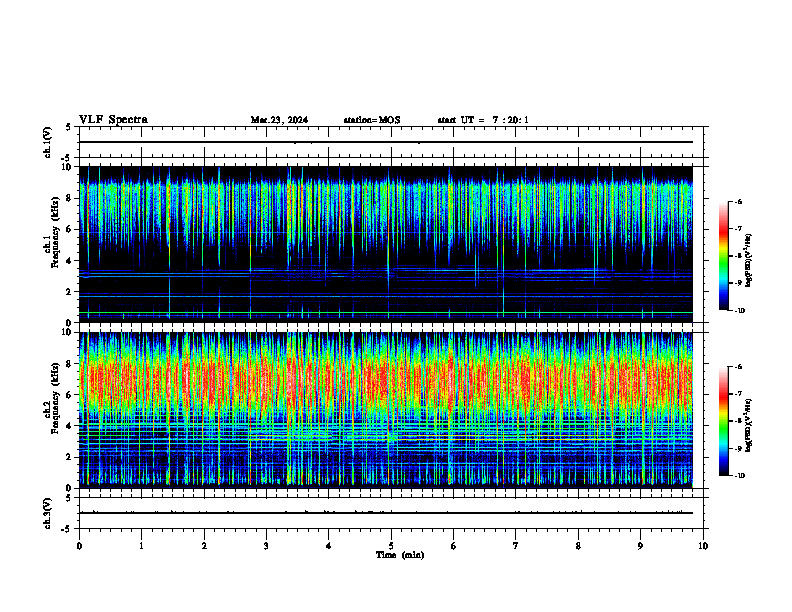Click time axis tick label "6"
The image size is (792, 612).
[x=453, y=546]
